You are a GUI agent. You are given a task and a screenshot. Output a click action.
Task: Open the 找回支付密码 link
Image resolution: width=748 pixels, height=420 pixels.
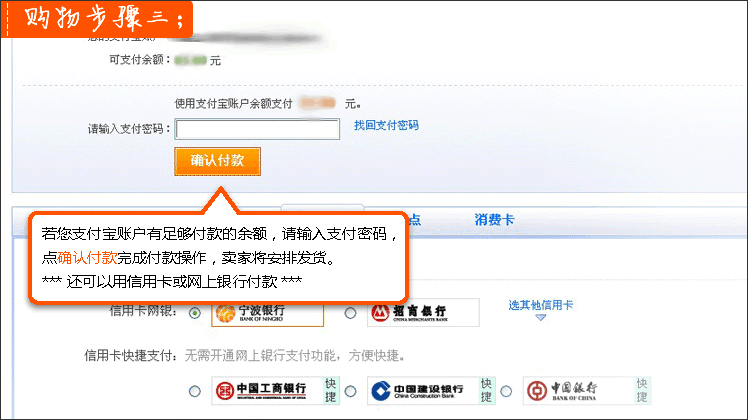[x=386, y=126]
